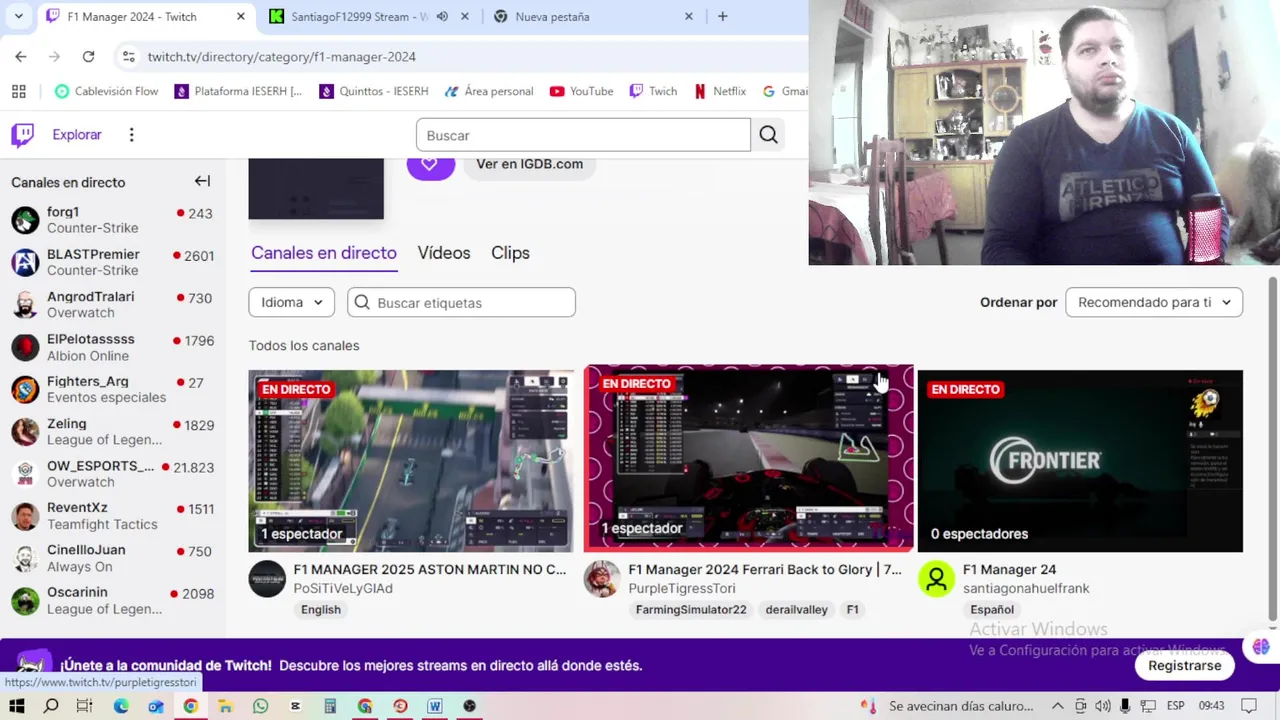The height and width of the screenshot is (720, 1280).
Task: Open Plataforma IESERH bookmark
Action: 238,91
